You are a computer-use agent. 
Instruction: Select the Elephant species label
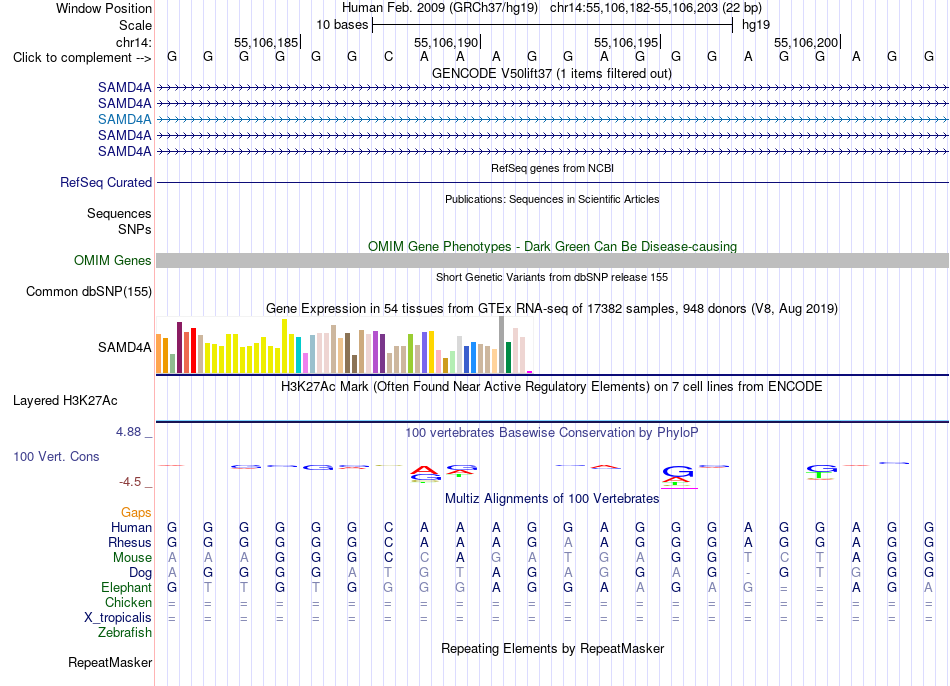(126, 588)
